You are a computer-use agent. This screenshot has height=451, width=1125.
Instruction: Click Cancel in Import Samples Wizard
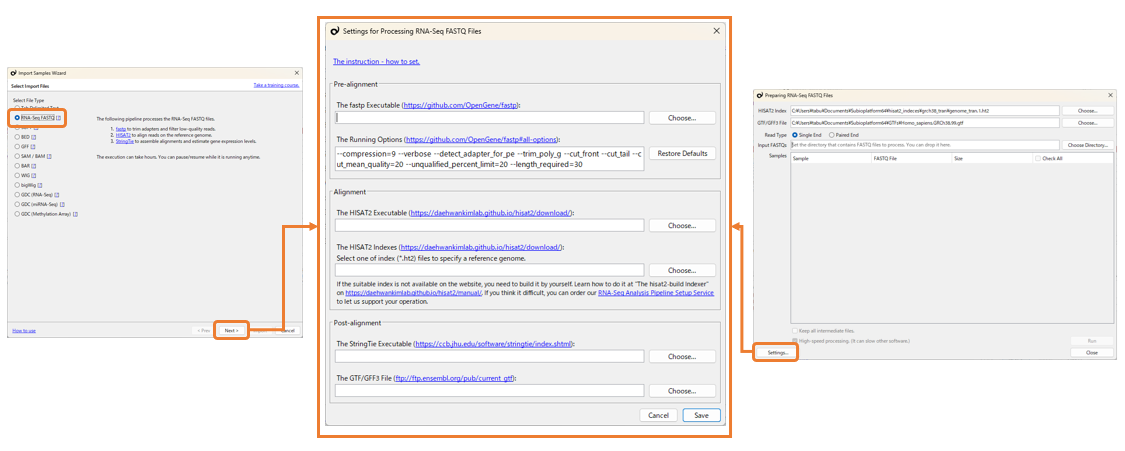(287, 330)
